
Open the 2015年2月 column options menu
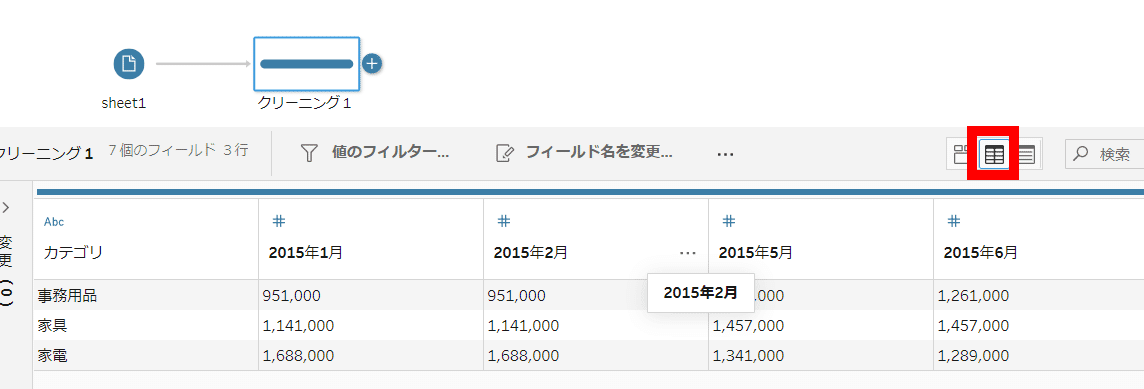[687, 253]
